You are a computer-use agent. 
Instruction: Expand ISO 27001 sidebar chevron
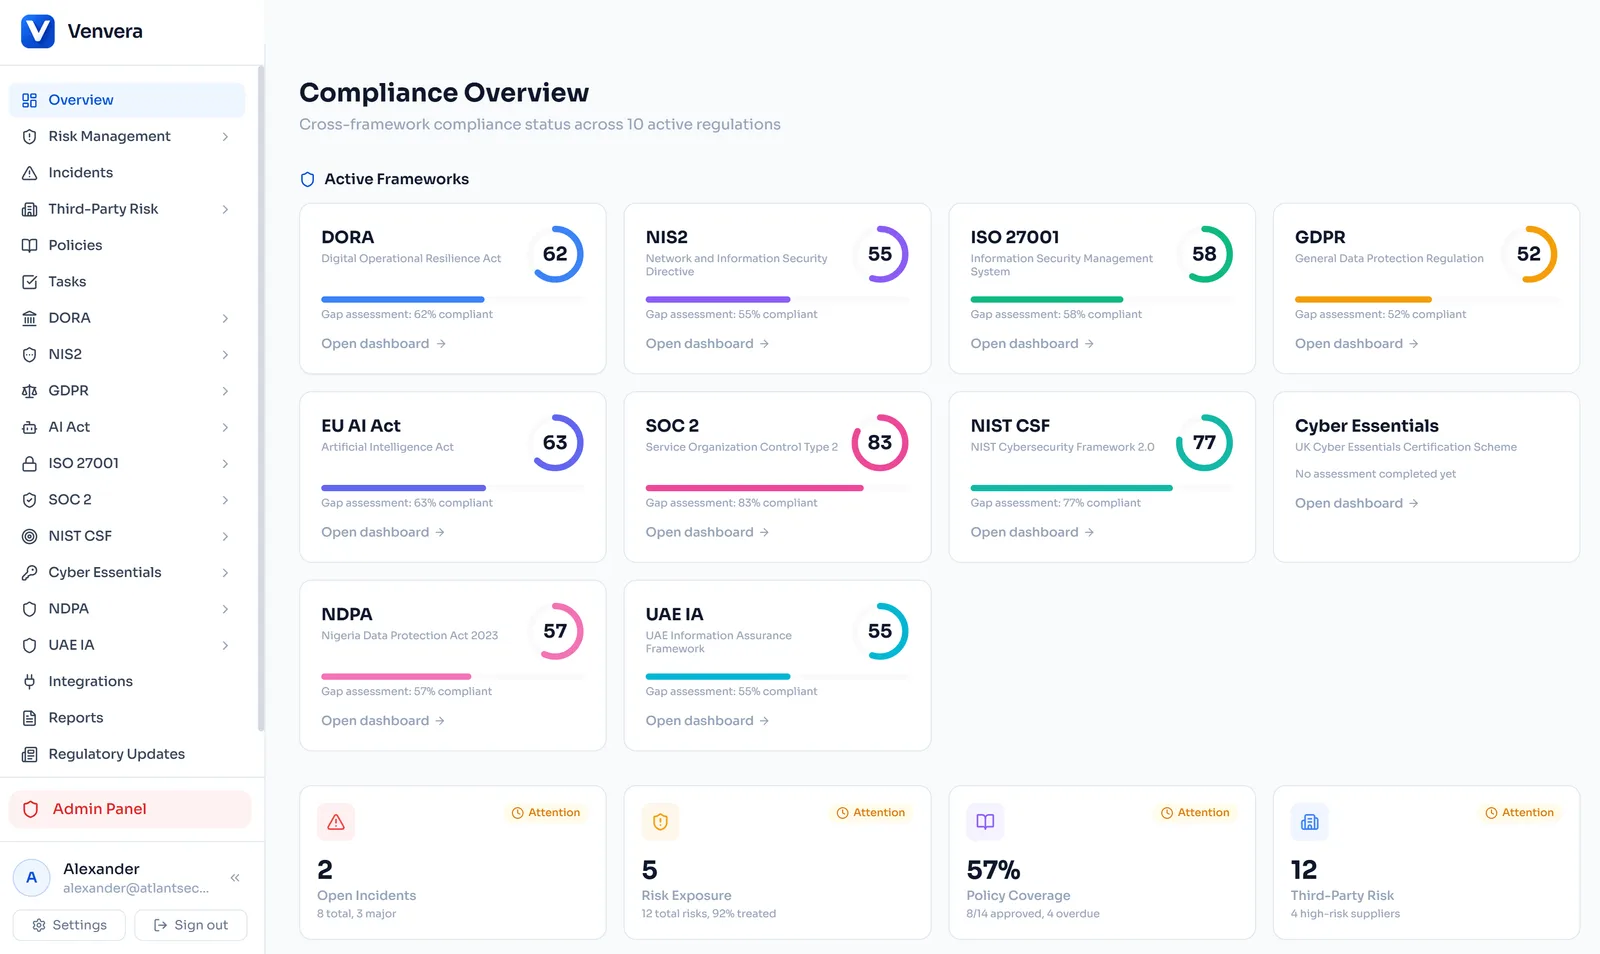(225, 464)
